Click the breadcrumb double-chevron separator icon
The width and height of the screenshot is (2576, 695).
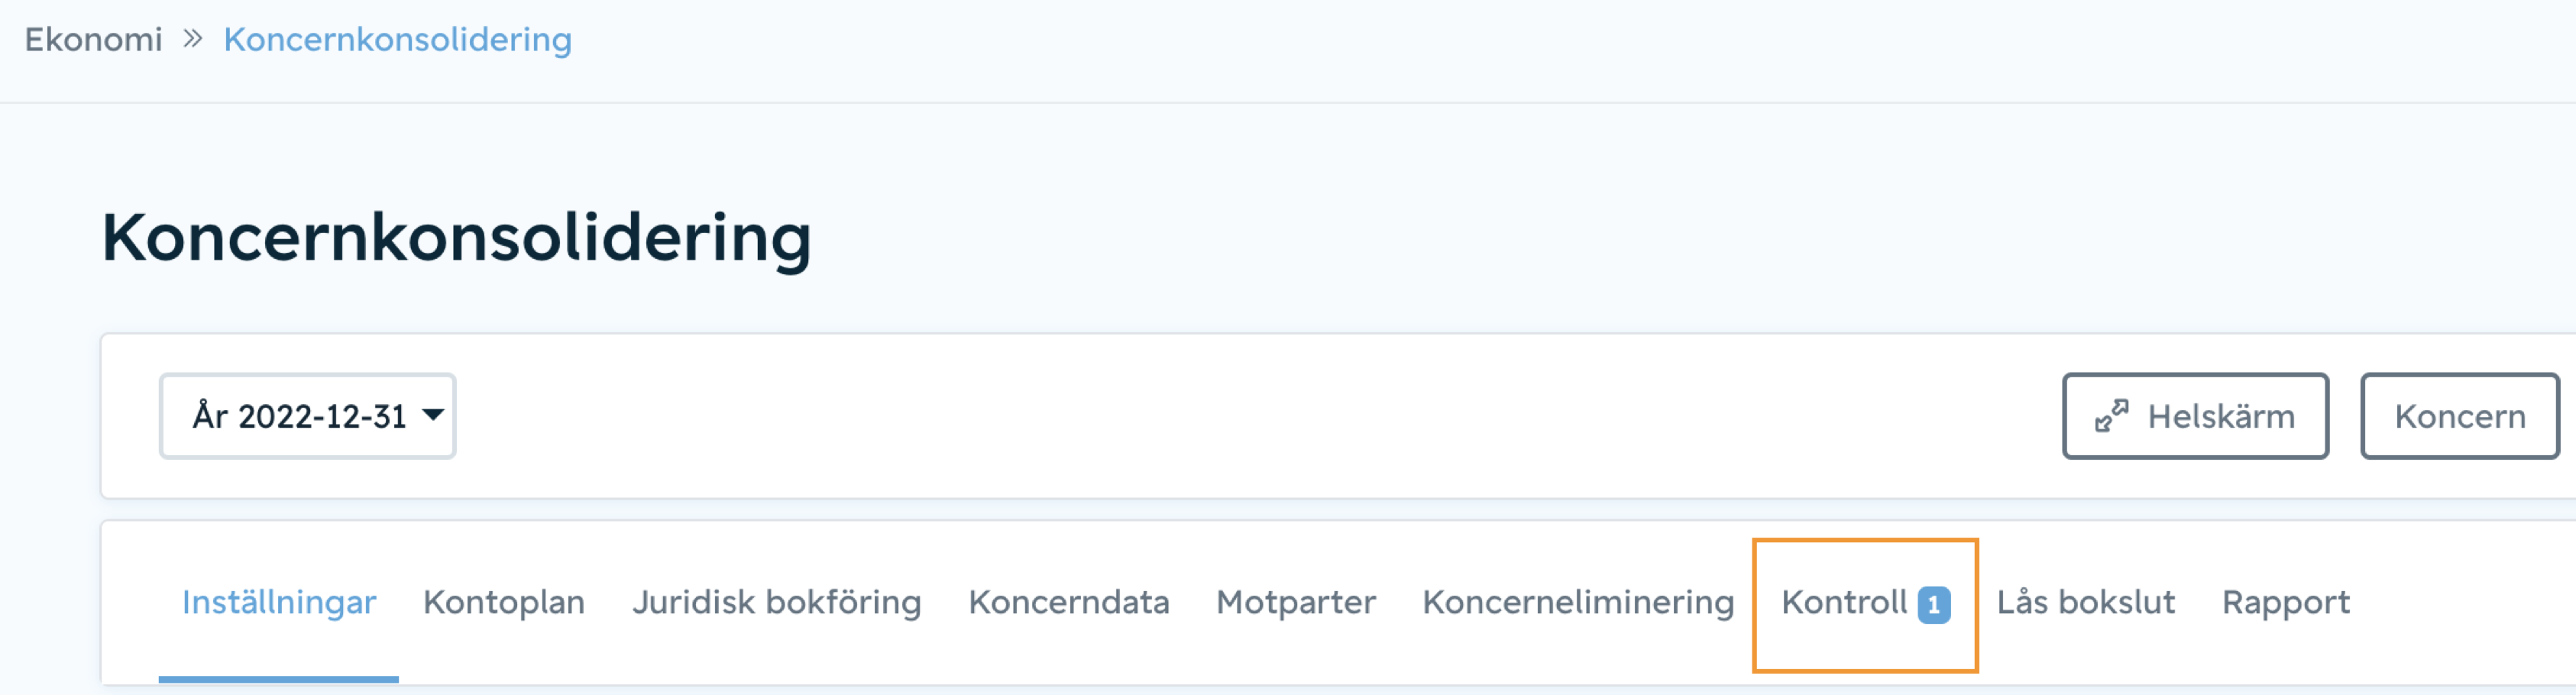click(x=193, y=39)
